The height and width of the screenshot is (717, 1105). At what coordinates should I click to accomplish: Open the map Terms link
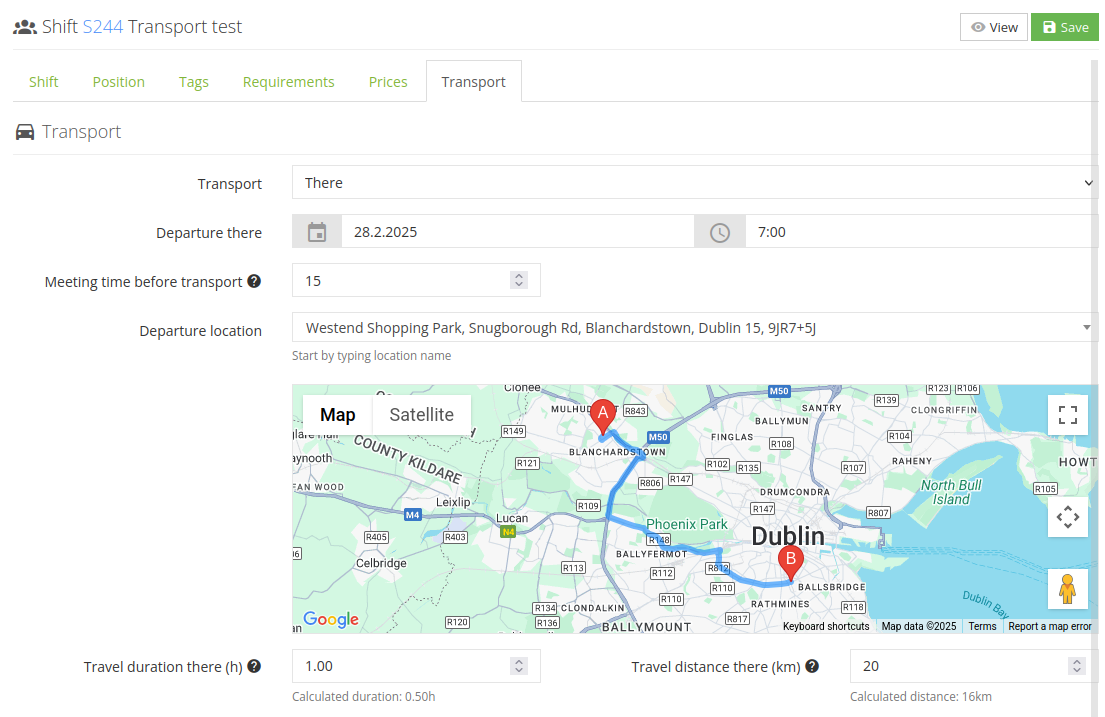(x=982, y=626)
